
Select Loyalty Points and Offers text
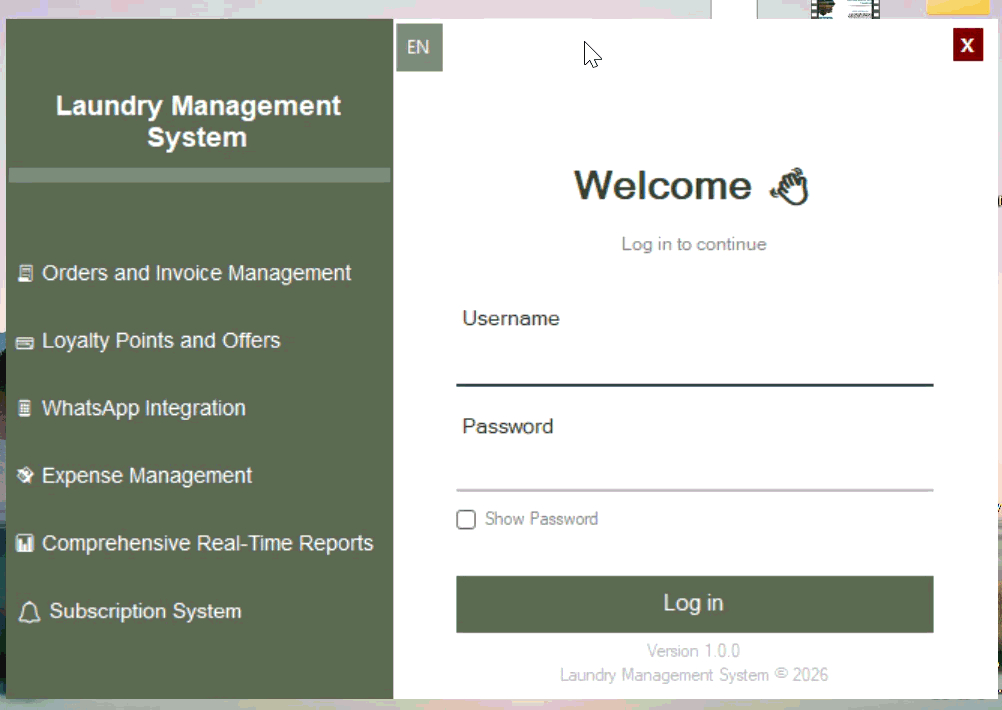pos(161,341)
